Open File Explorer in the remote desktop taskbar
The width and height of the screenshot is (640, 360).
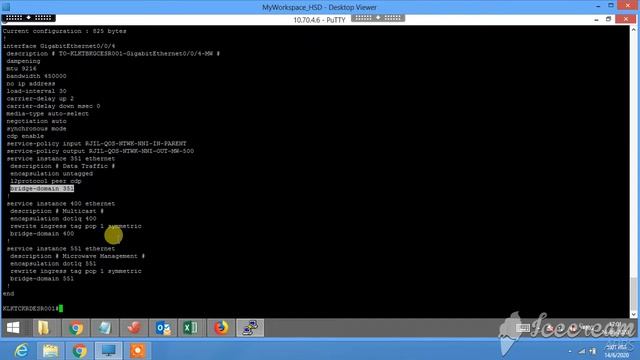pos(44,328)
